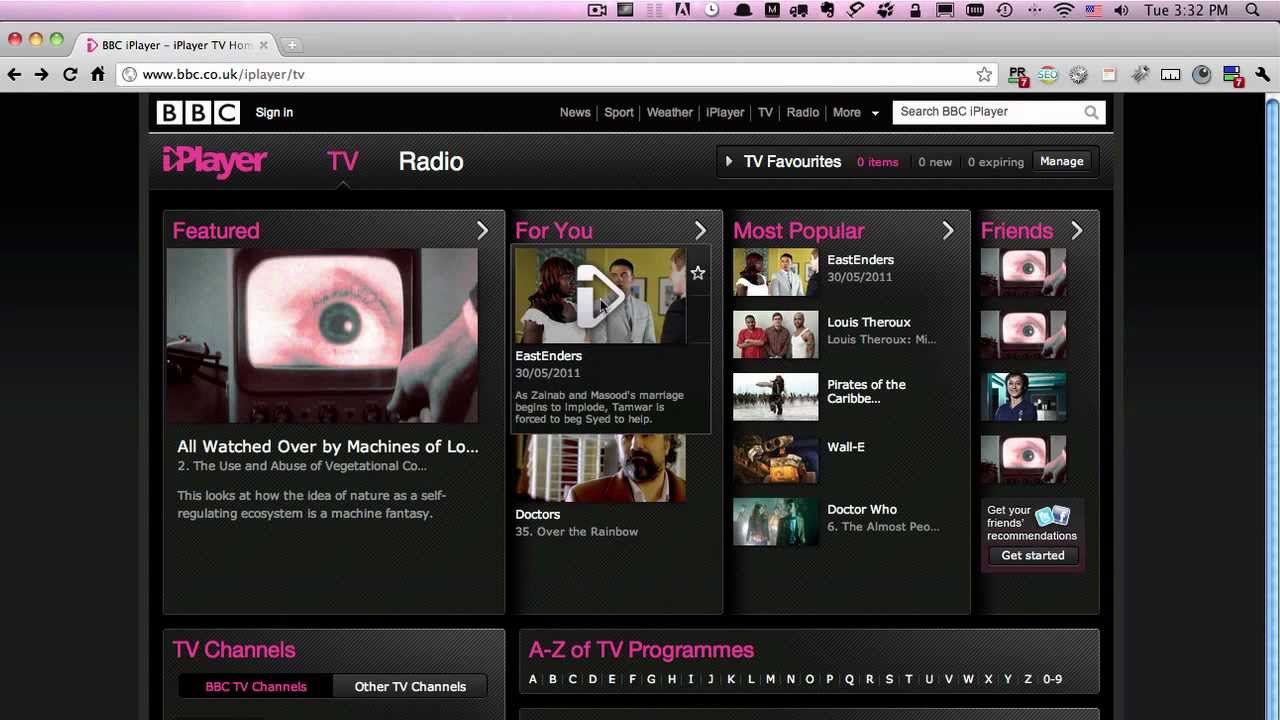Image resolution: width=1280 pixels, height=720 pixels.
Task: Open Radio link in the BBC top navigation
Action: click(x=803, y=112)
